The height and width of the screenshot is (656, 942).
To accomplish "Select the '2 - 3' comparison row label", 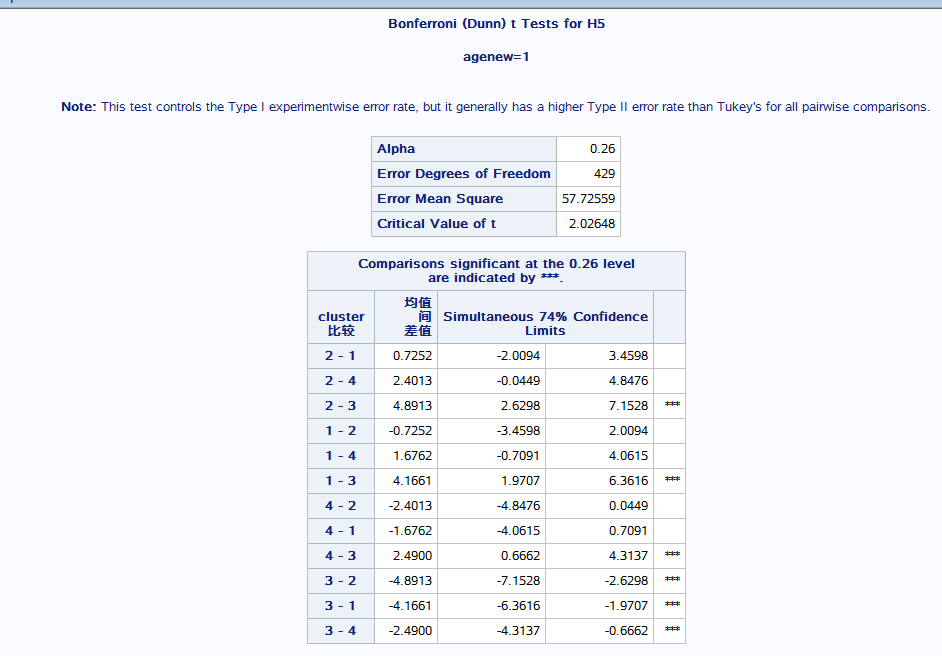I will tap(341, 406).
